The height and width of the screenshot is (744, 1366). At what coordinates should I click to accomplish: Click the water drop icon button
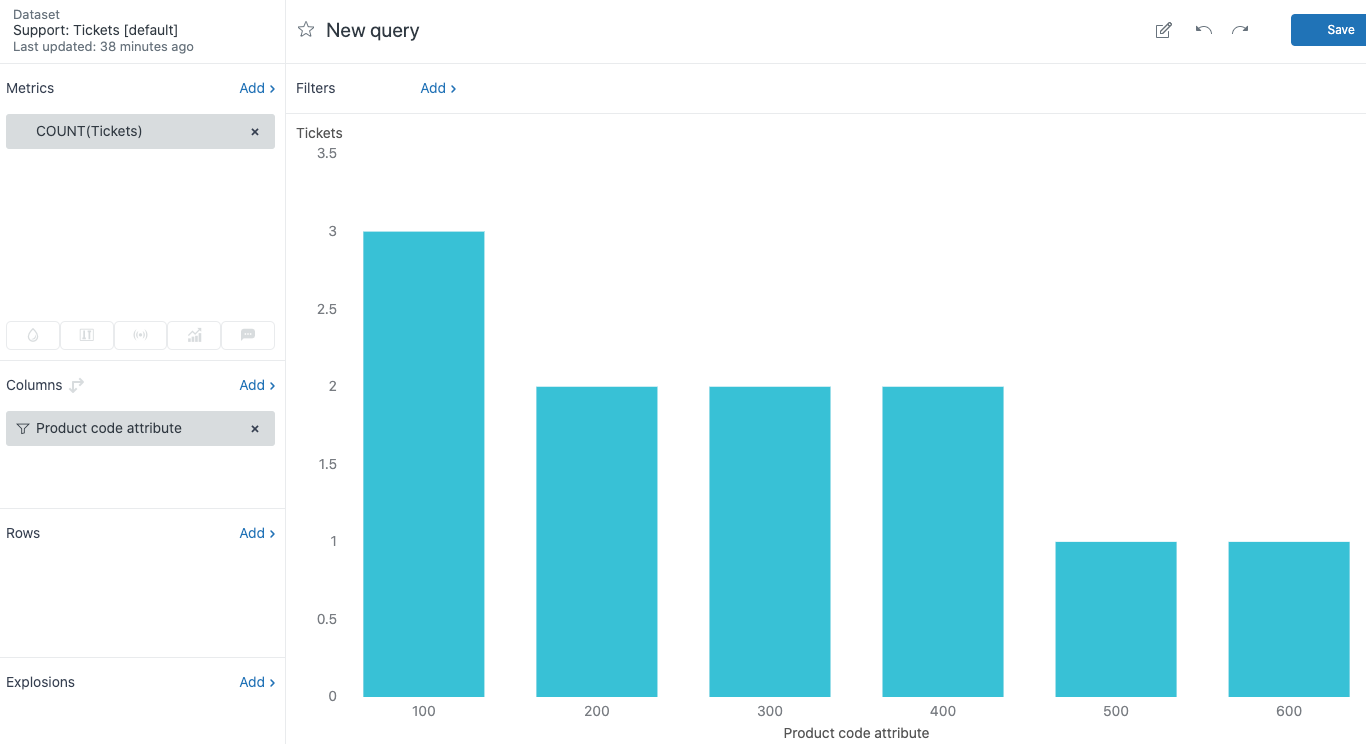(33, 335)
